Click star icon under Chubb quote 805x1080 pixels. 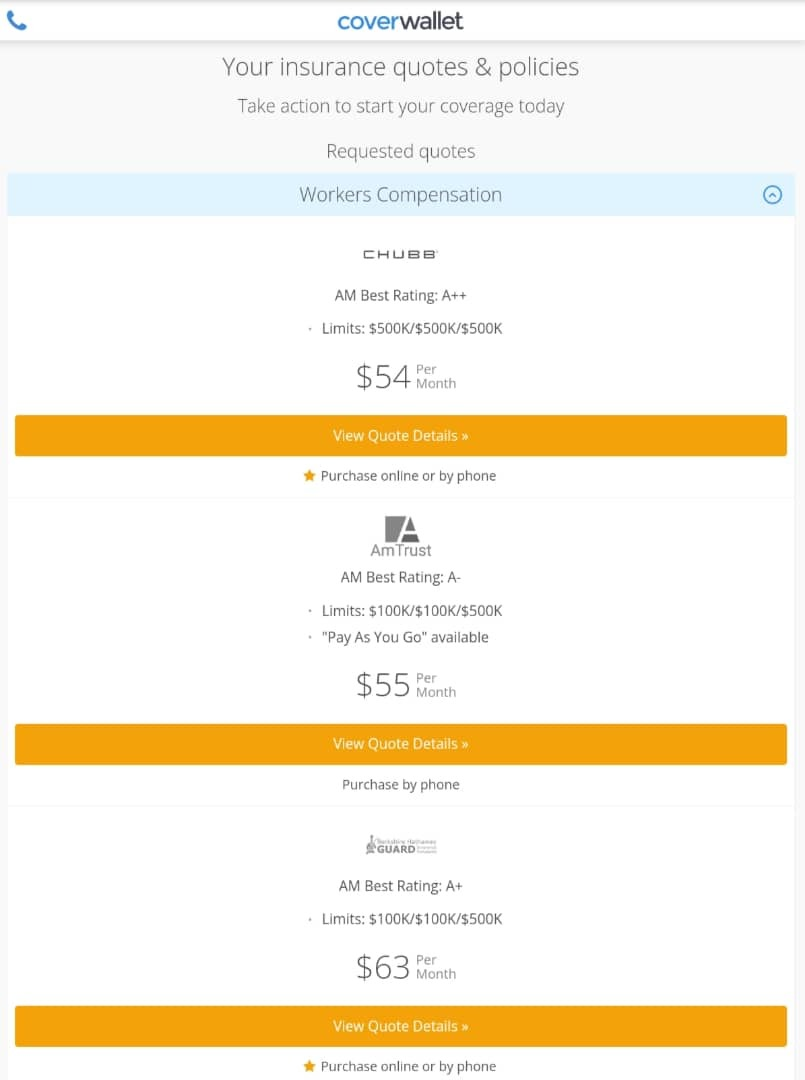click(309, 476)
